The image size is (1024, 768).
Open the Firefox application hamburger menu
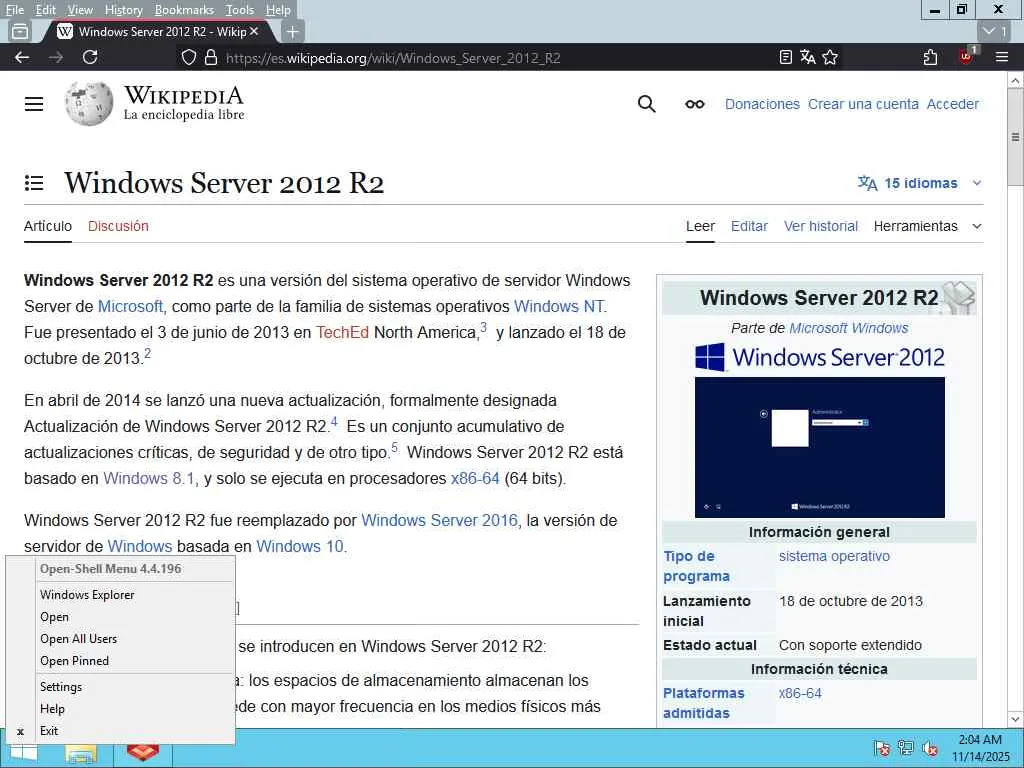(x=1002, y=57)
